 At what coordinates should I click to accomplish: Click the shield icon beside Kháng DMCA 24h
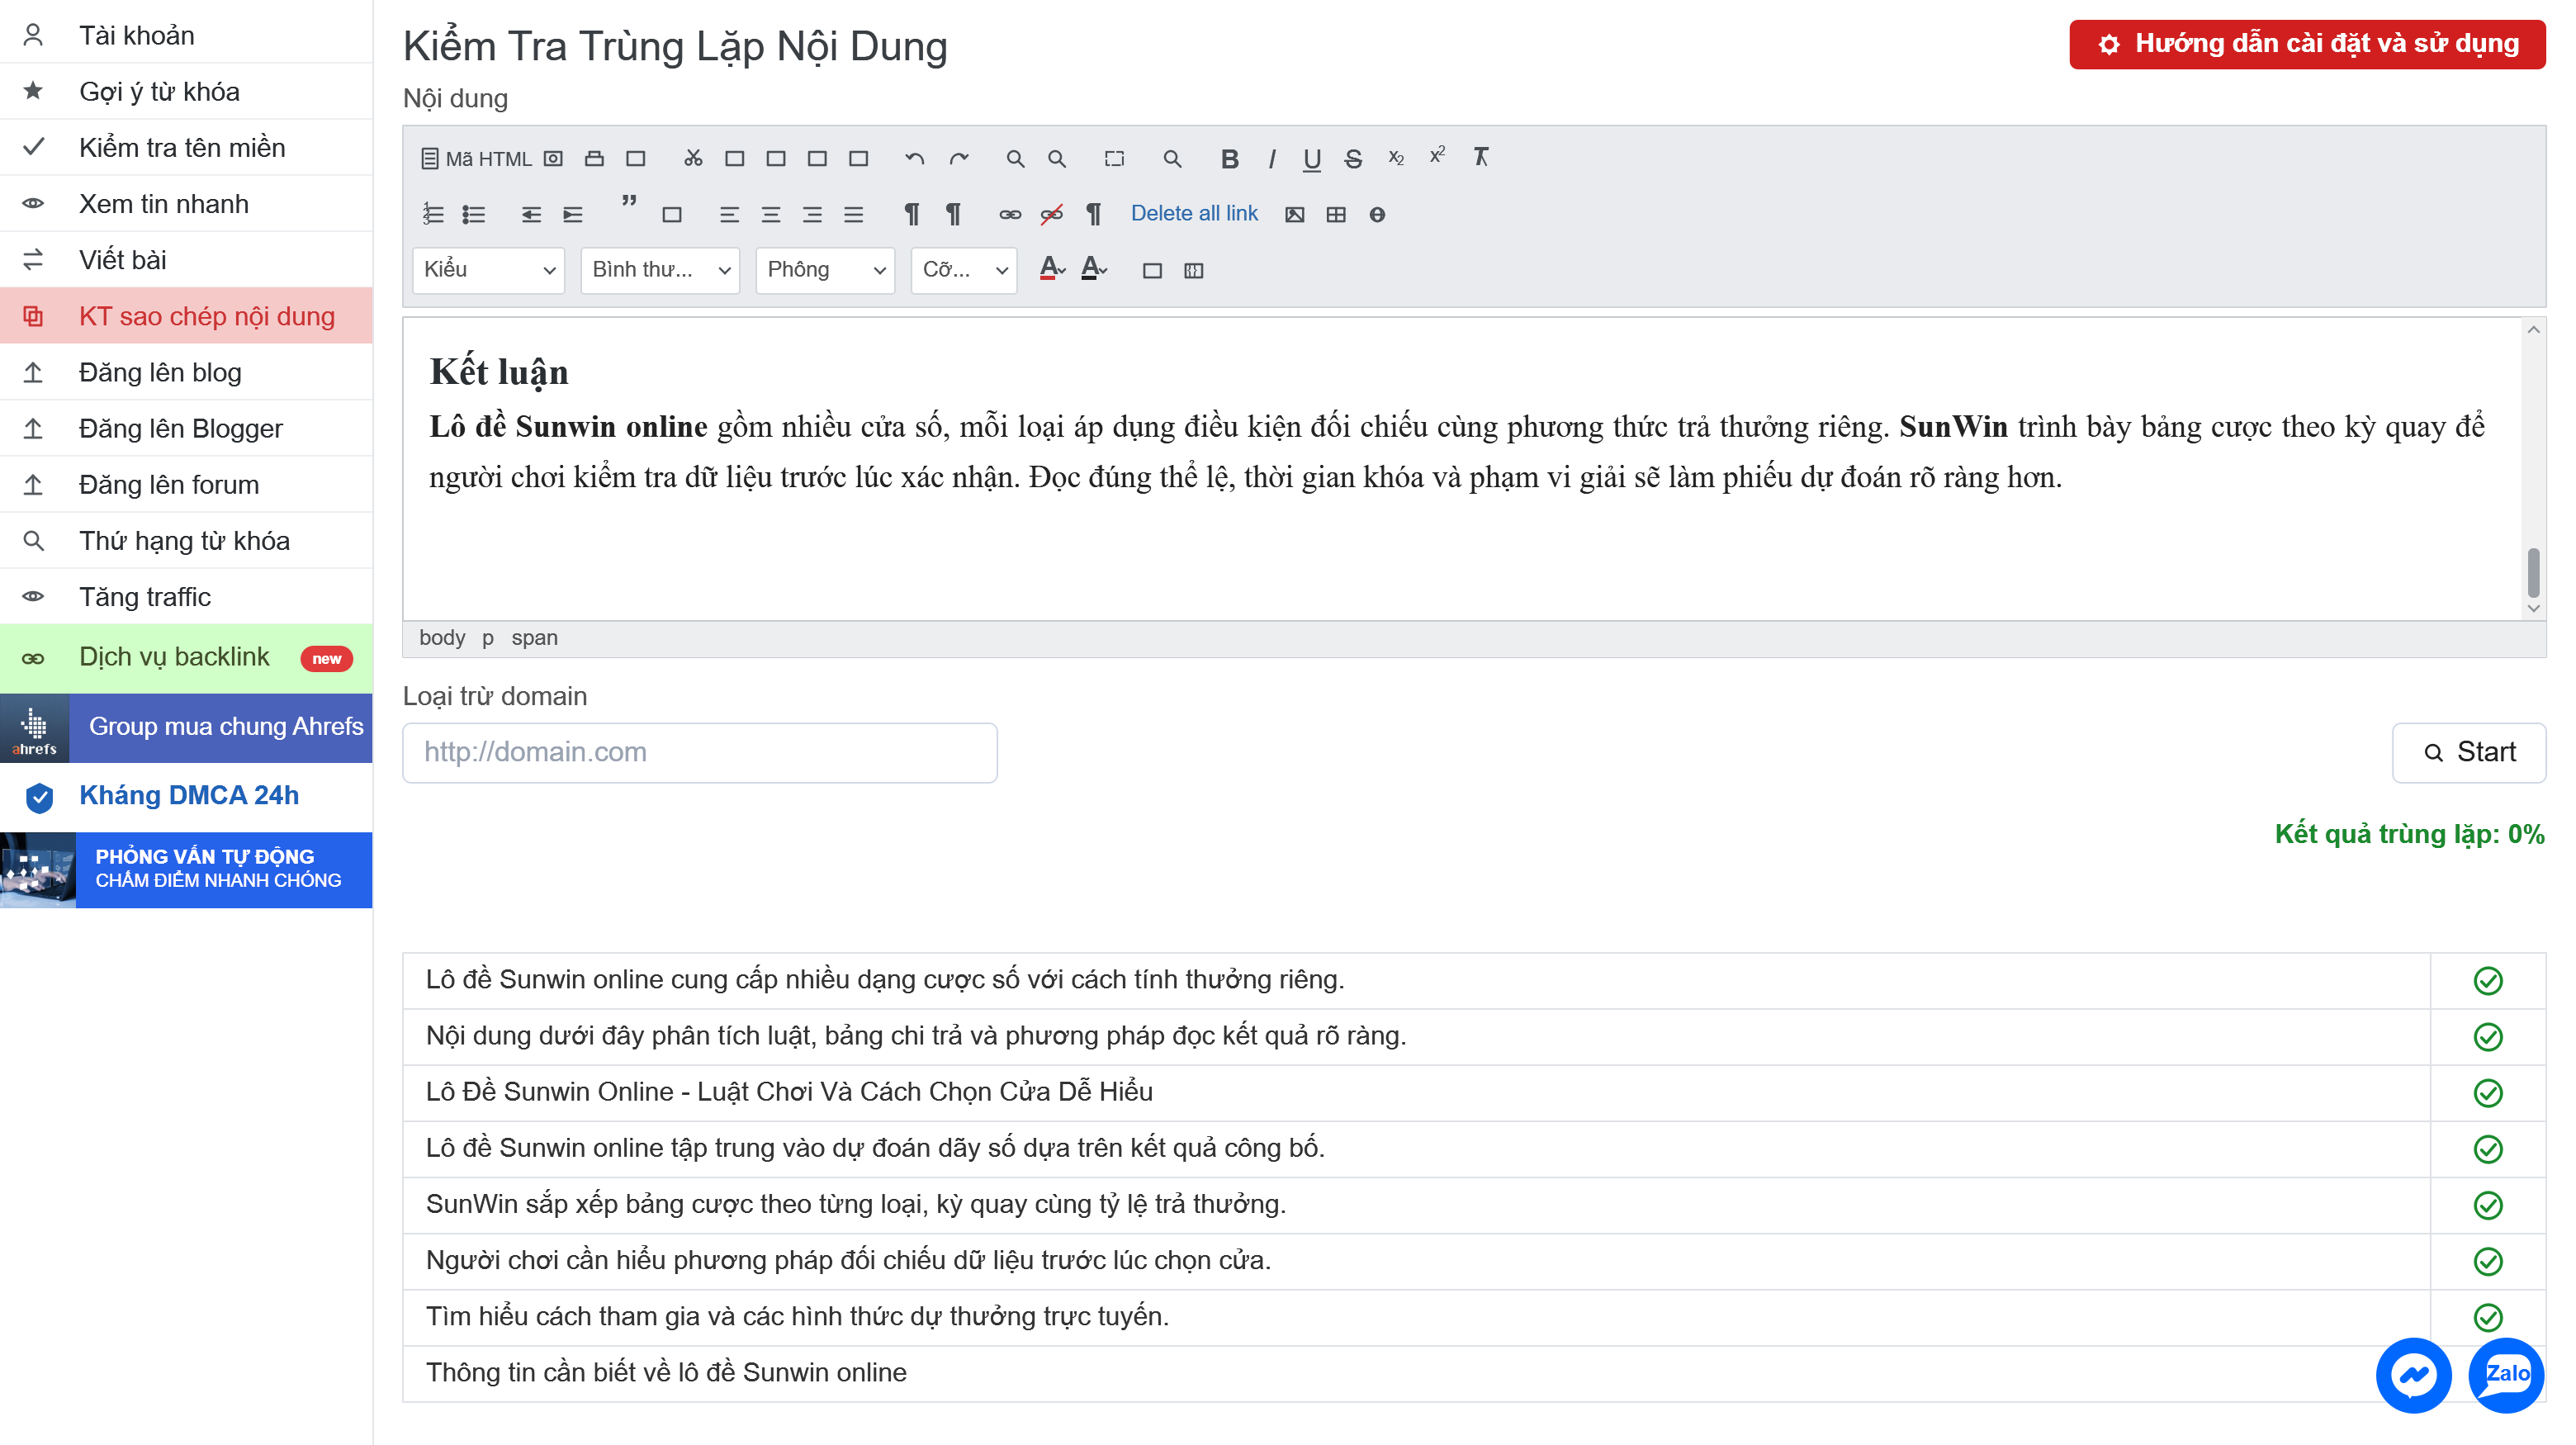(x=39, y=797)
